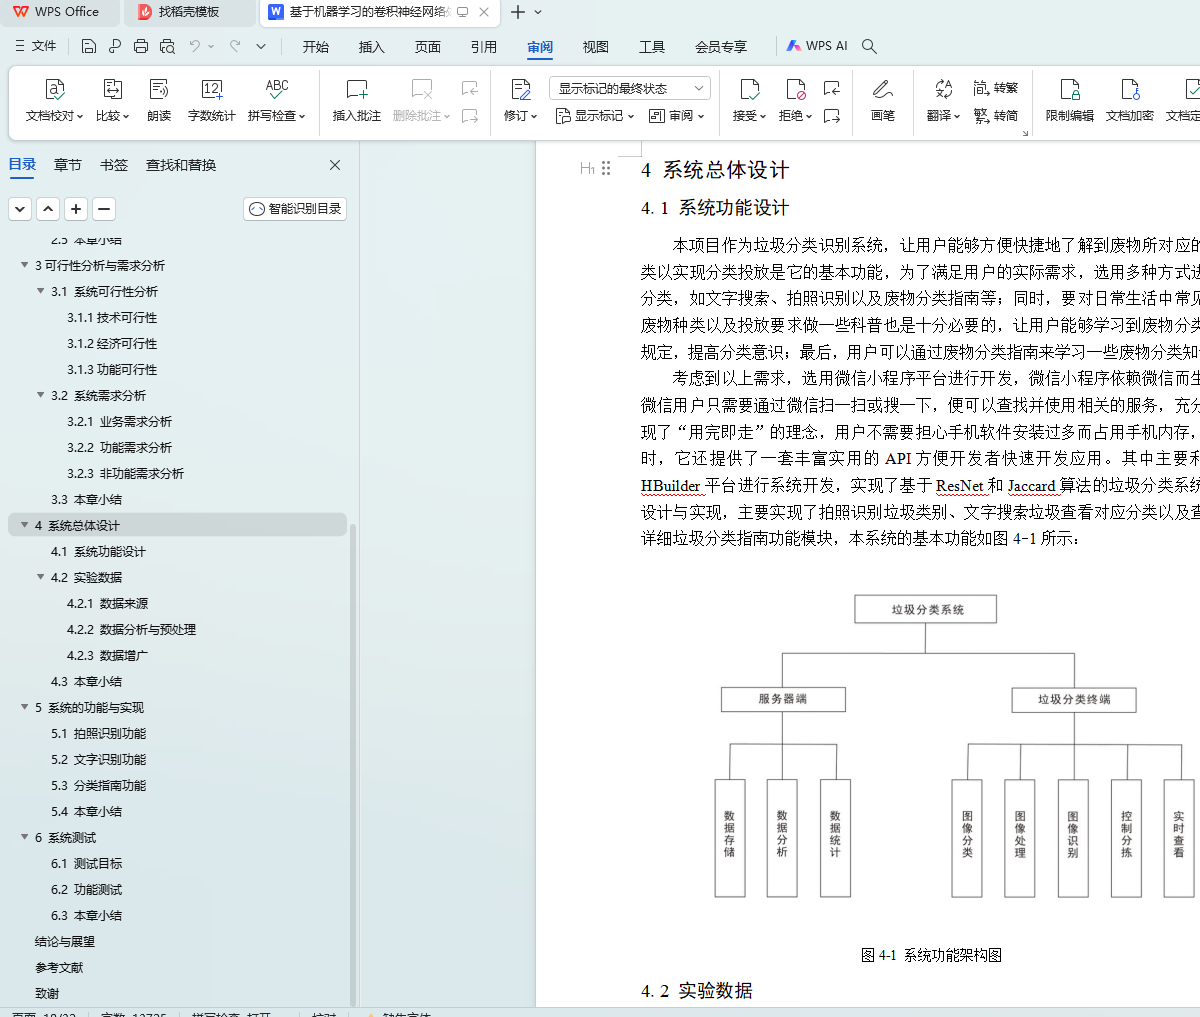Screen dimensions: 1200x1017
Task: Switch to 书签 navigation tab
Action: tap(114, 165)
